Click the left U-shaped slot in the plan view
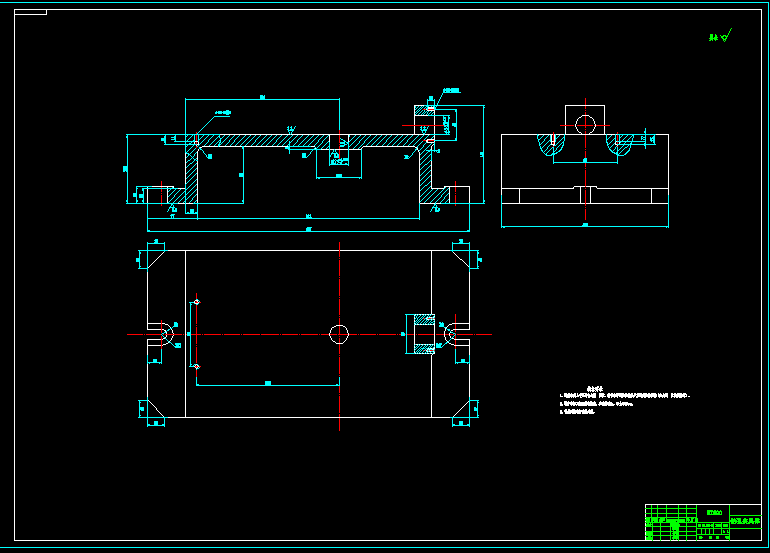The image size is (770, 553). click(161, 334)
